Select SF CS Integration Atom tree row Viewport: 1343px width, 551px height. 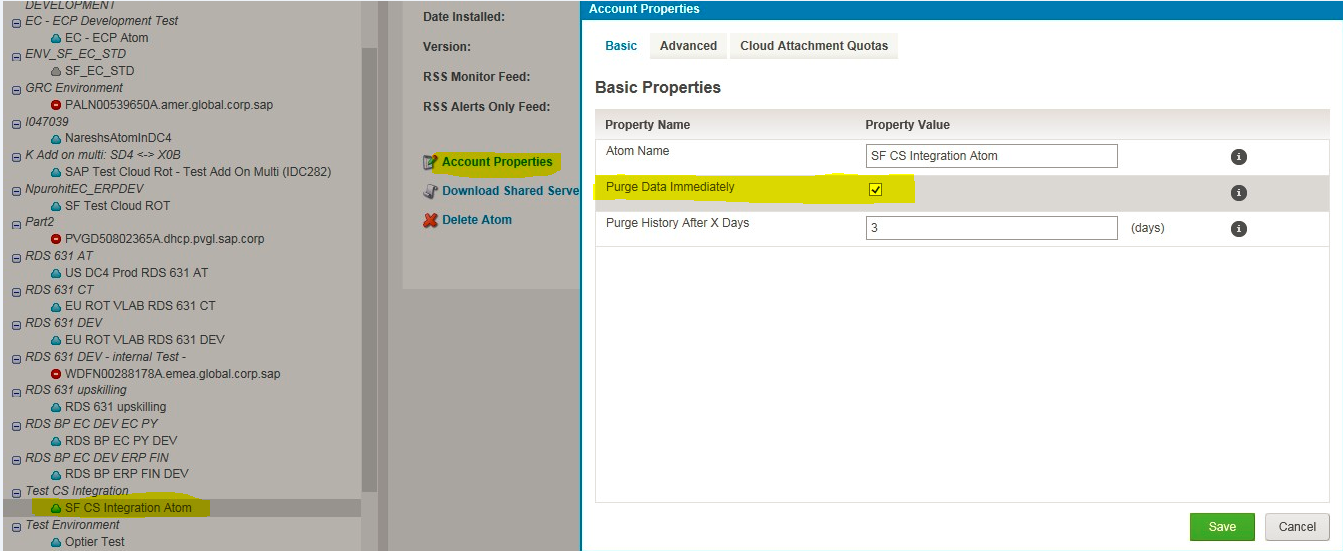tap(180, 508)
